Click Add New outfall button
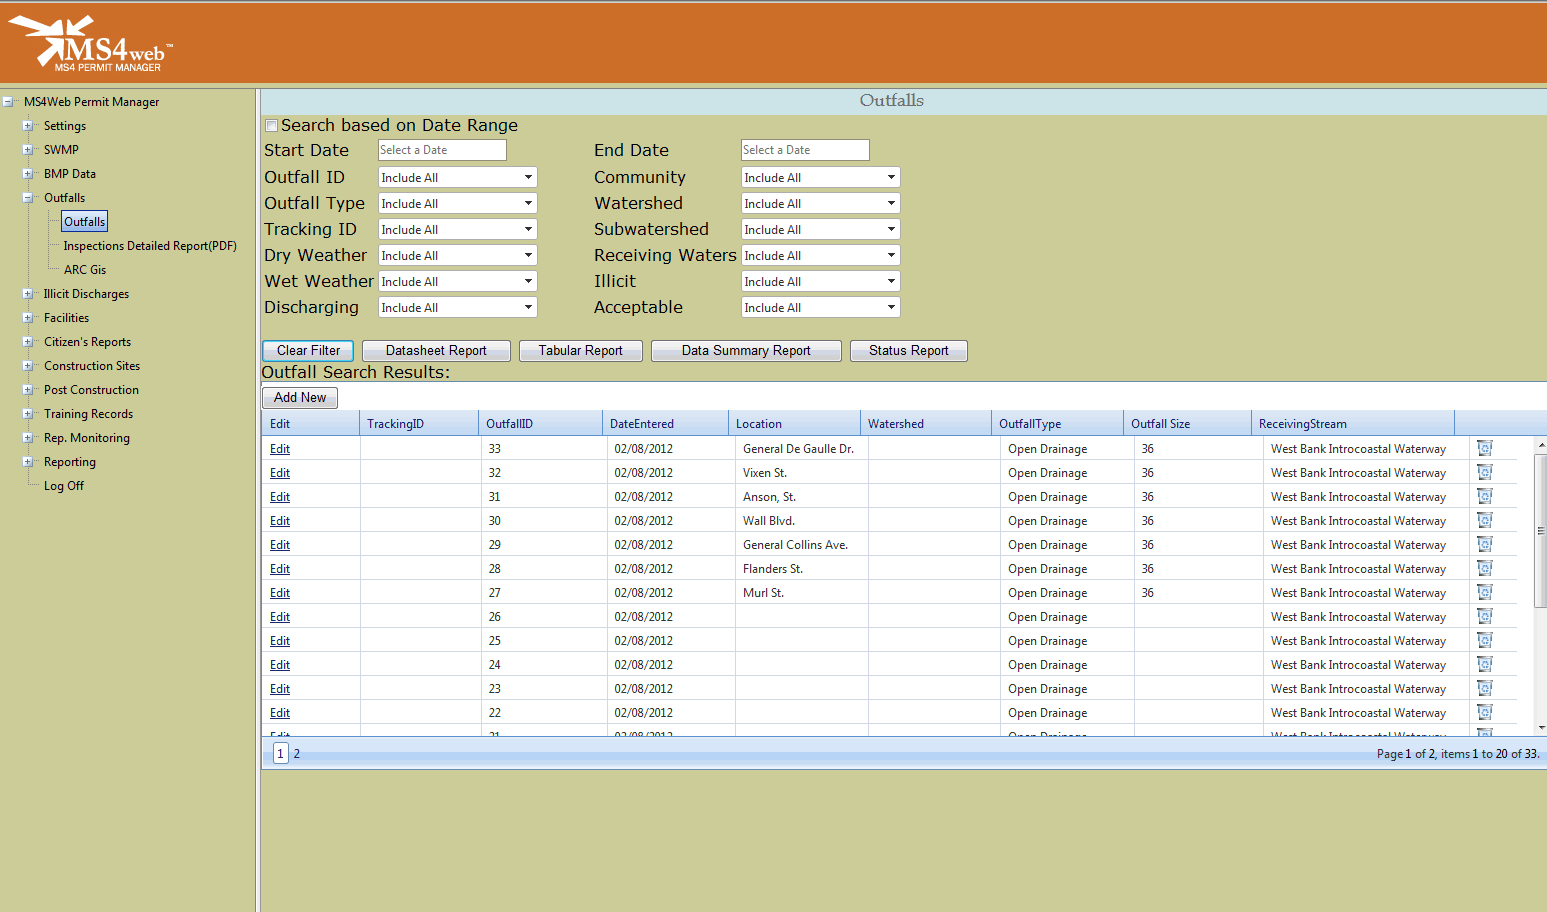This screenshot has height=912, width=1547. (x=300, y=398)
